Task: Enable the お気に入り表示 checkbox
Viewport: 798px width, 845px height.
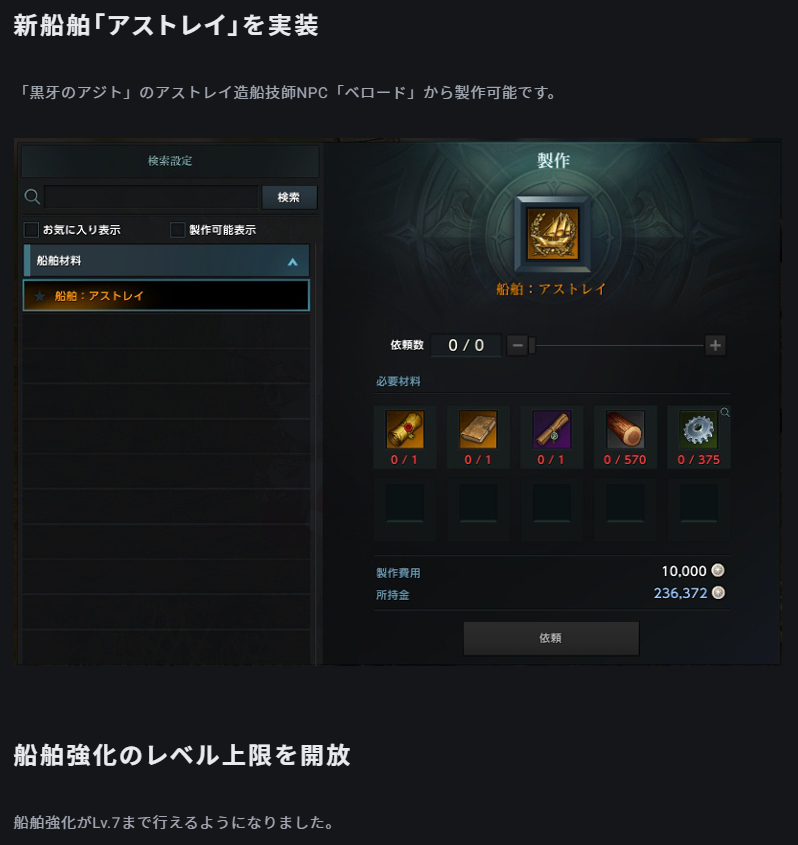Action: 31,230
